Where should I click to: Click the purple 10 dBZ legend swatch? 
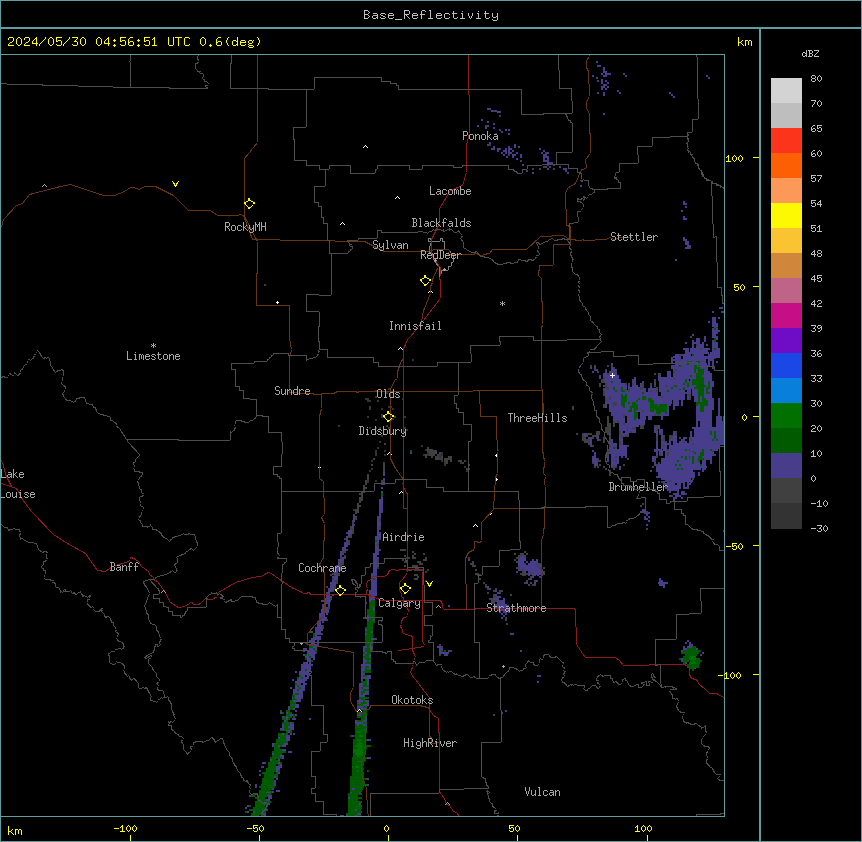(x=786, y=466)
